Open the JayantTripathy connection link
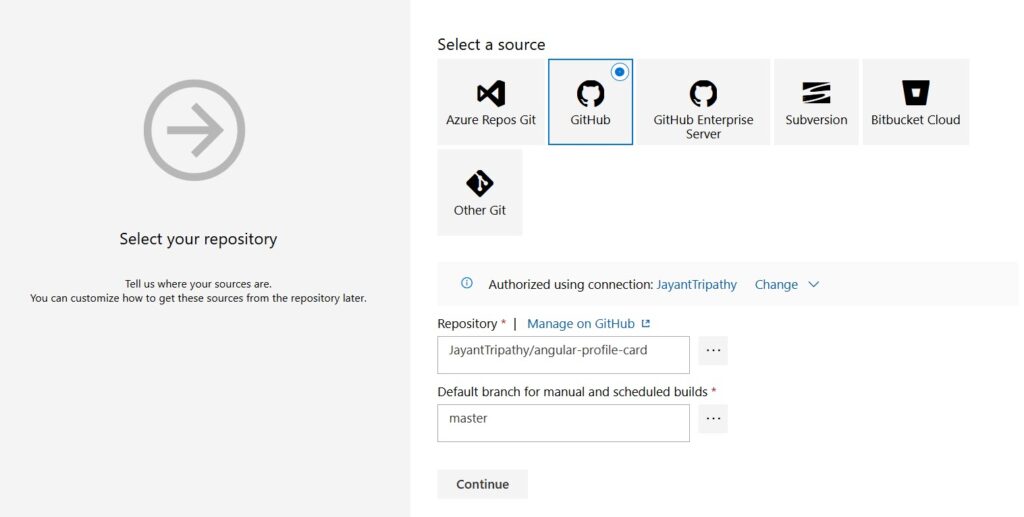Viewport: 1024px width, 517px height. [x=697, y=285]
